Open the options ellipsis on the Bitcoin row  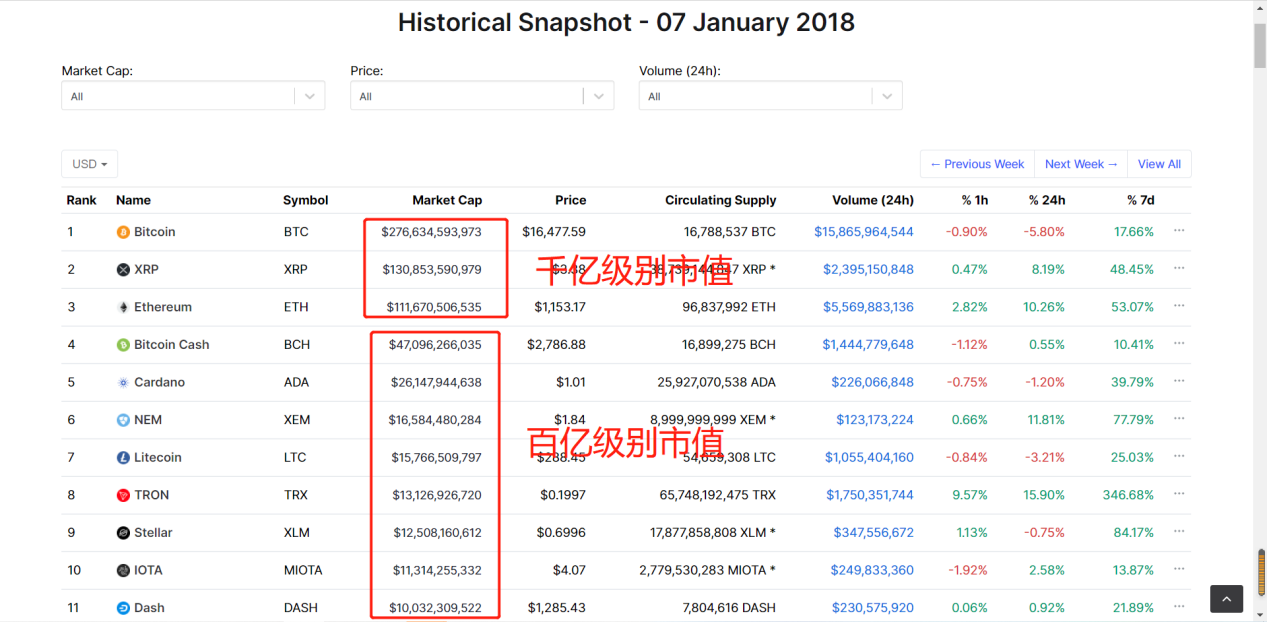click(x=1179, y=231)
